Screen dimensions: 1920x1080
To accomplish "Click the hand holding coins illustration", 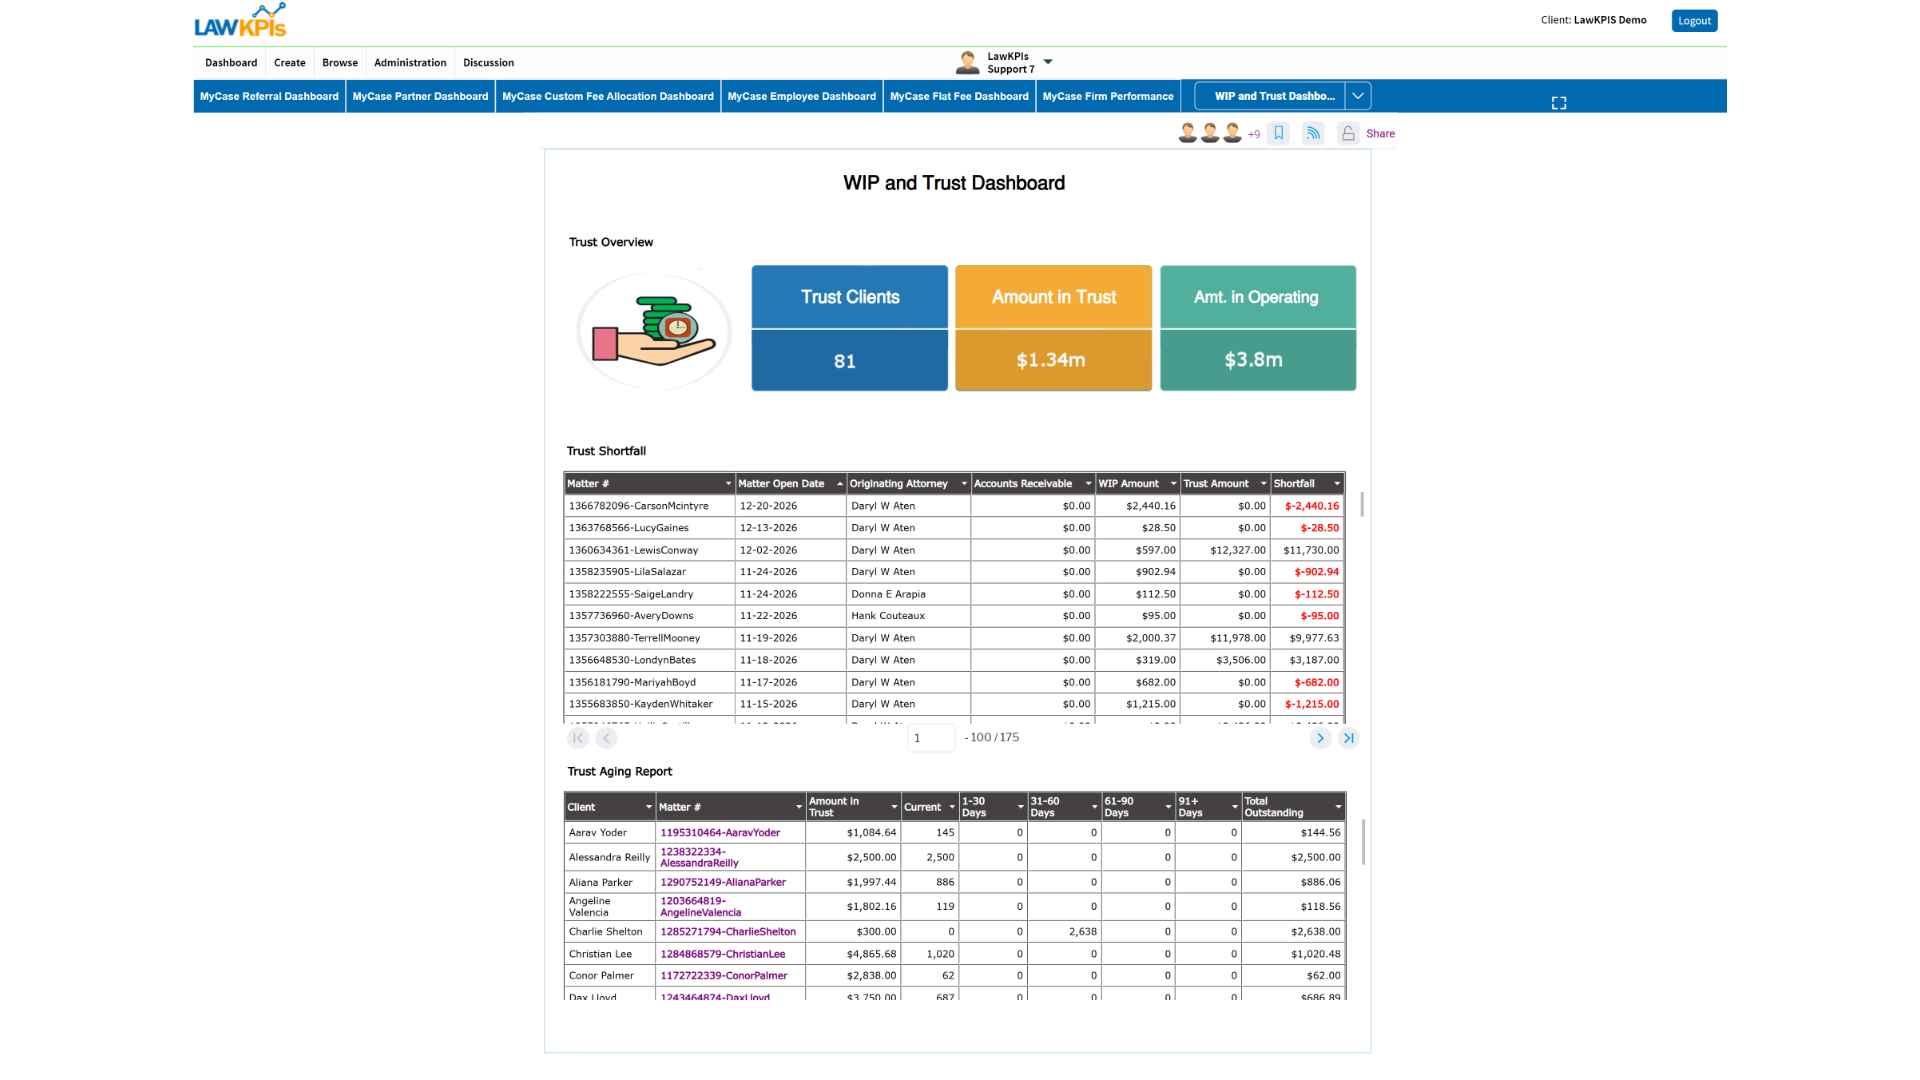I will click(654, 331).
